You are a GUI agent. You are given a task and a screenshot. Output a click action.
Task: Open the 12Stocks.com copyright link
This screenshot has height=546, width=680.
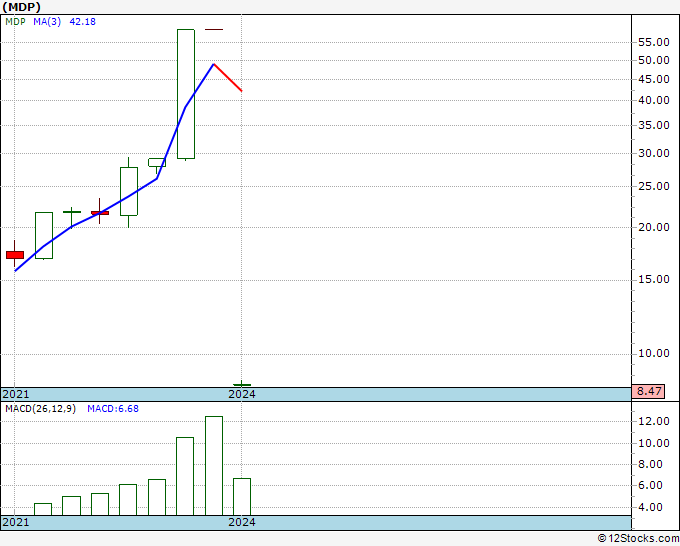pos(638,539)
